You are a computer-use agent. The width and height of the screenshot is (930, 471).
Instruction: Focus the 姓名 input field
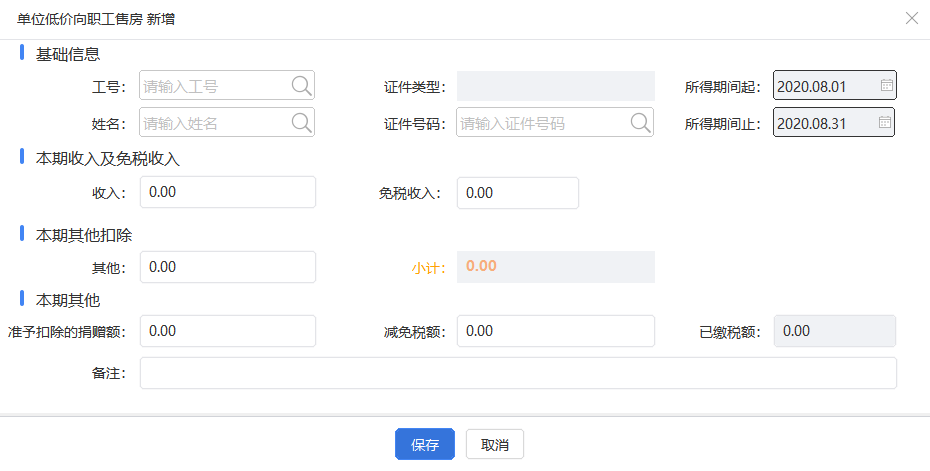pyautogui.click(x=227, y=122)
